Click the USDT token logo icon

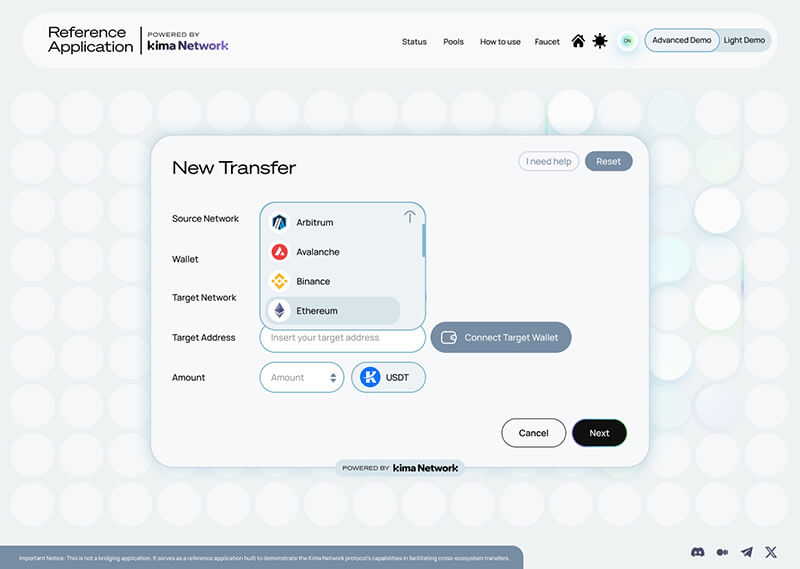[x=370, y=378]
